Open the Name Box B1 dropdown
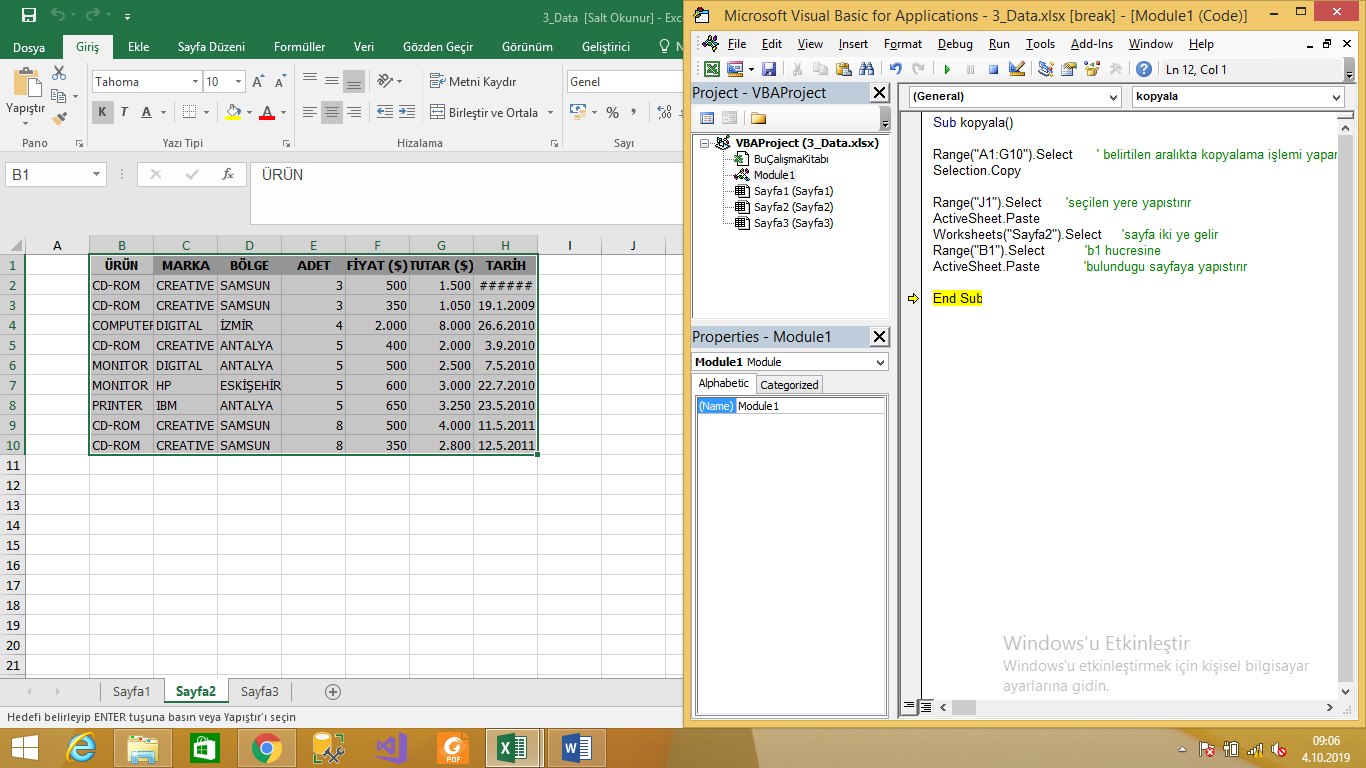The height and width of the screenshot is (768, 1366). click(x=97, y=174)
